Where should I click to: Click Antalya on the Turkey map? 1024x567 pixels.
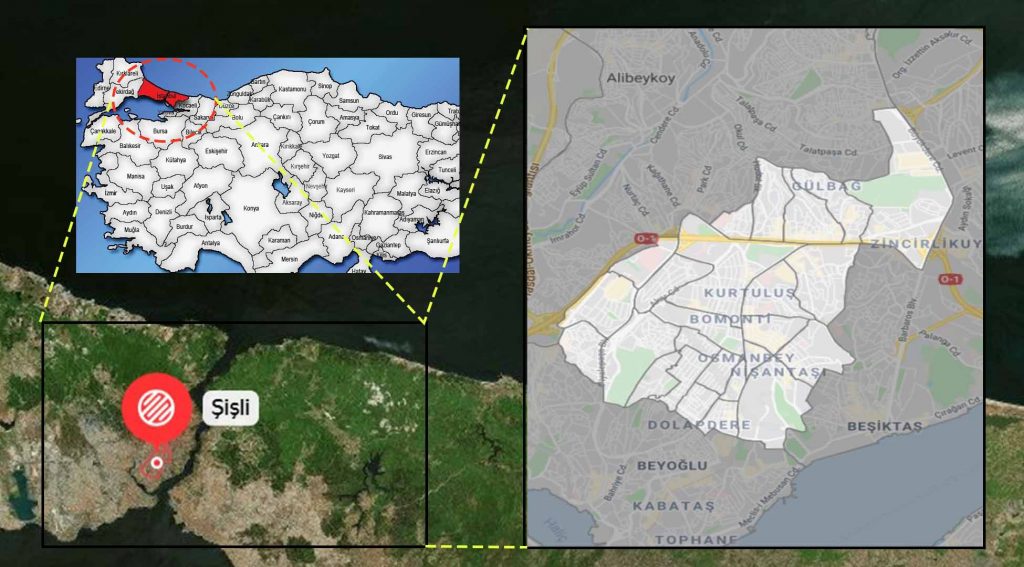click(x=210, y=243)
